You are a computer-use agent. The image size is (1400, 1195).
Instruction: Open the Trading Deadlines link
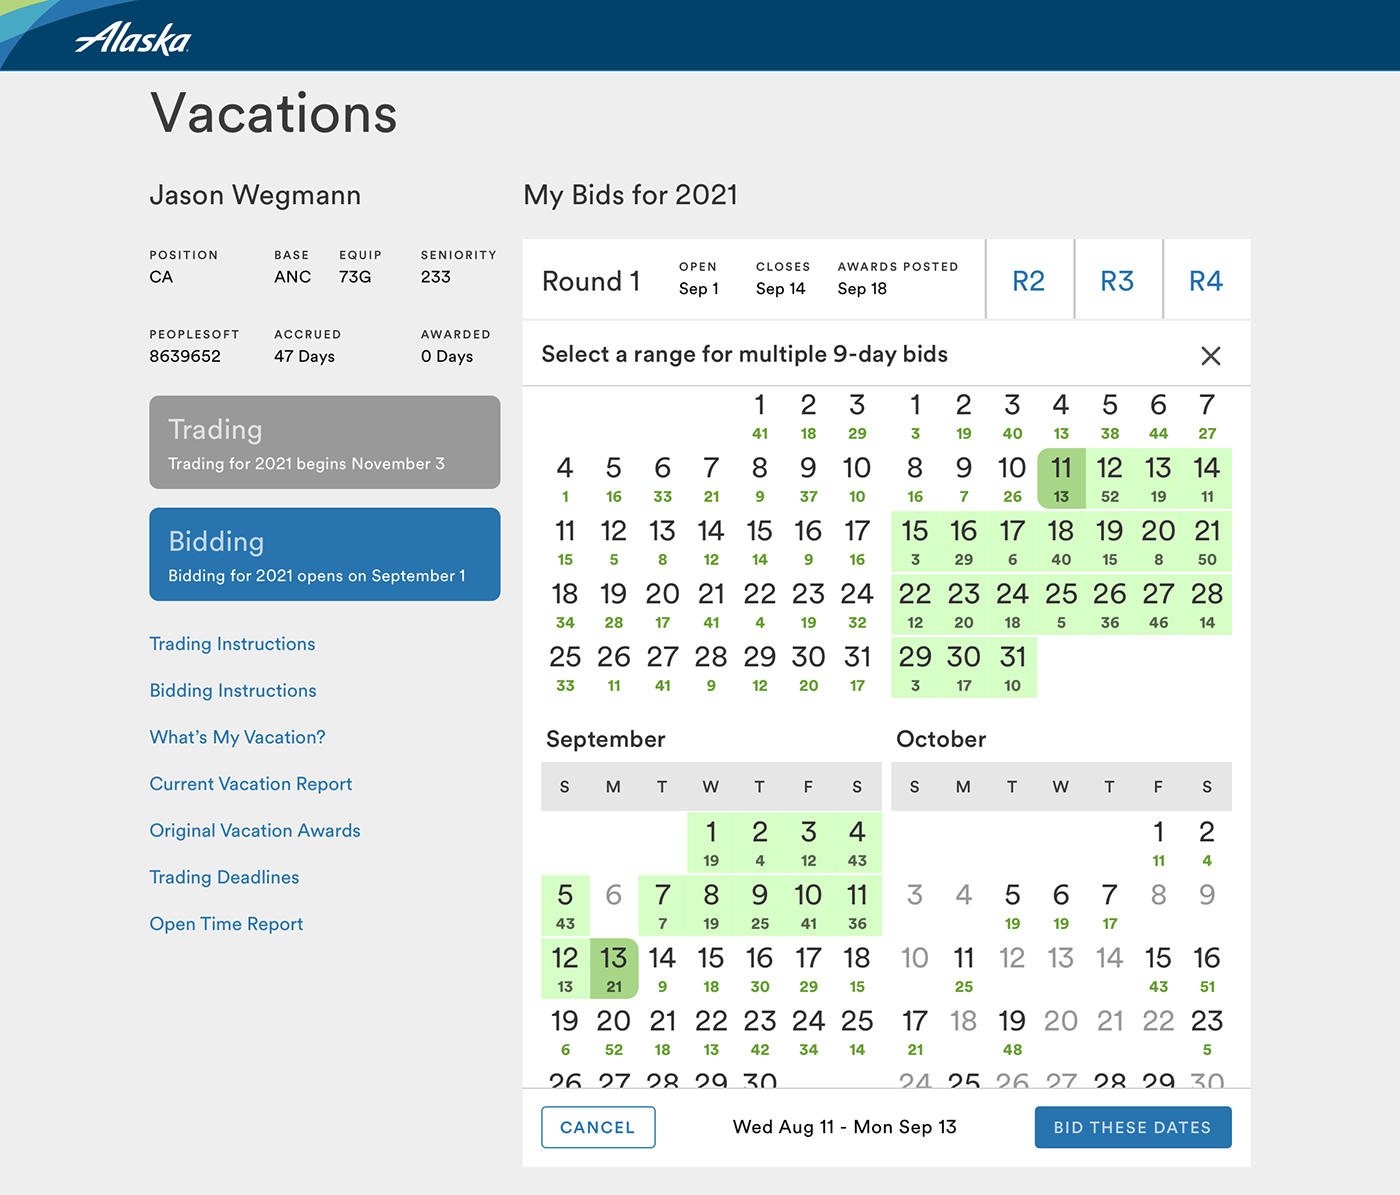[225, 877]
